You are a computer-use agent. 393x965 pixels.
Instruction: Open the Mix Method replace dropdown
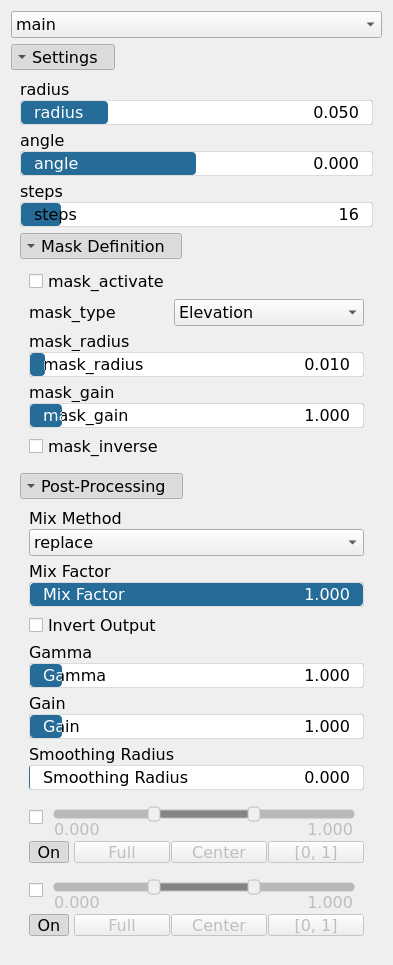coord(196,543)
